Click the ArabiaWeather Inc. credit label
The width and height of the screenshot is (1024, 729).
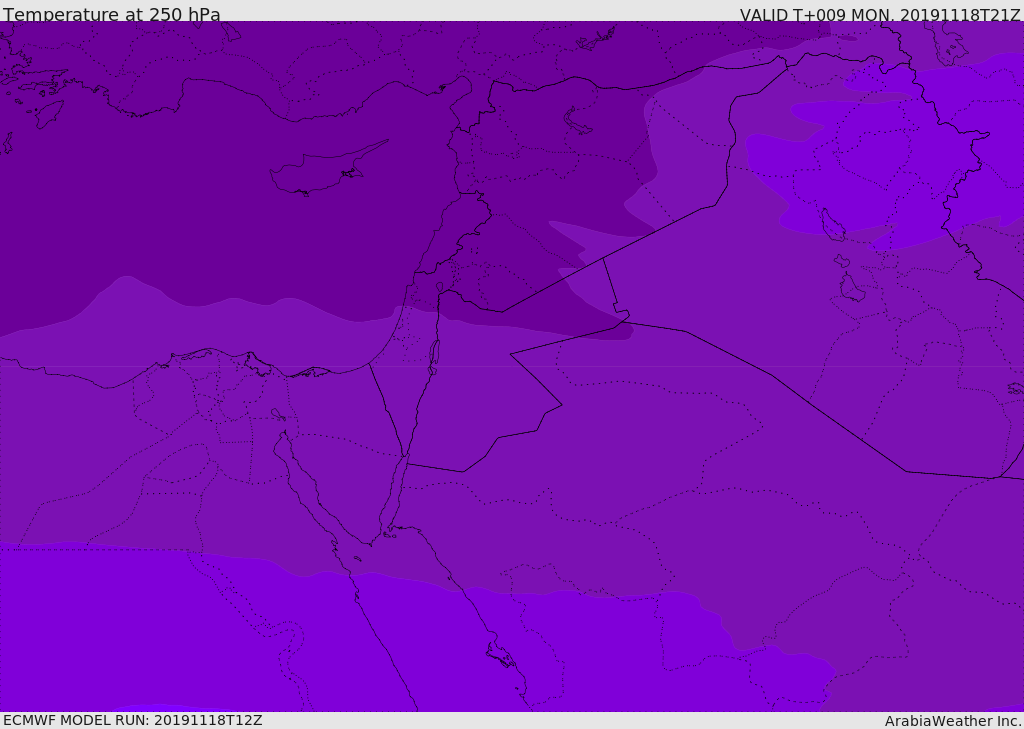pos(952,721)
